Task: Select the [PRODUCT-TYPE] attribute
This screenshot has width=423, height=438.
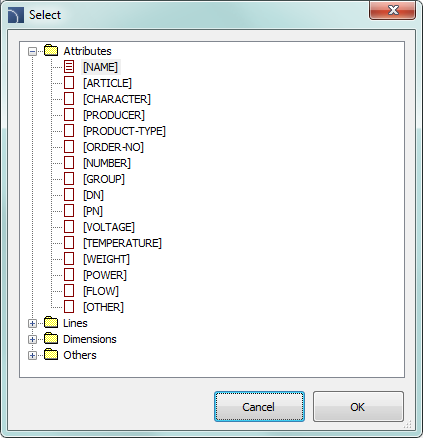Action: tap(124, 131)
